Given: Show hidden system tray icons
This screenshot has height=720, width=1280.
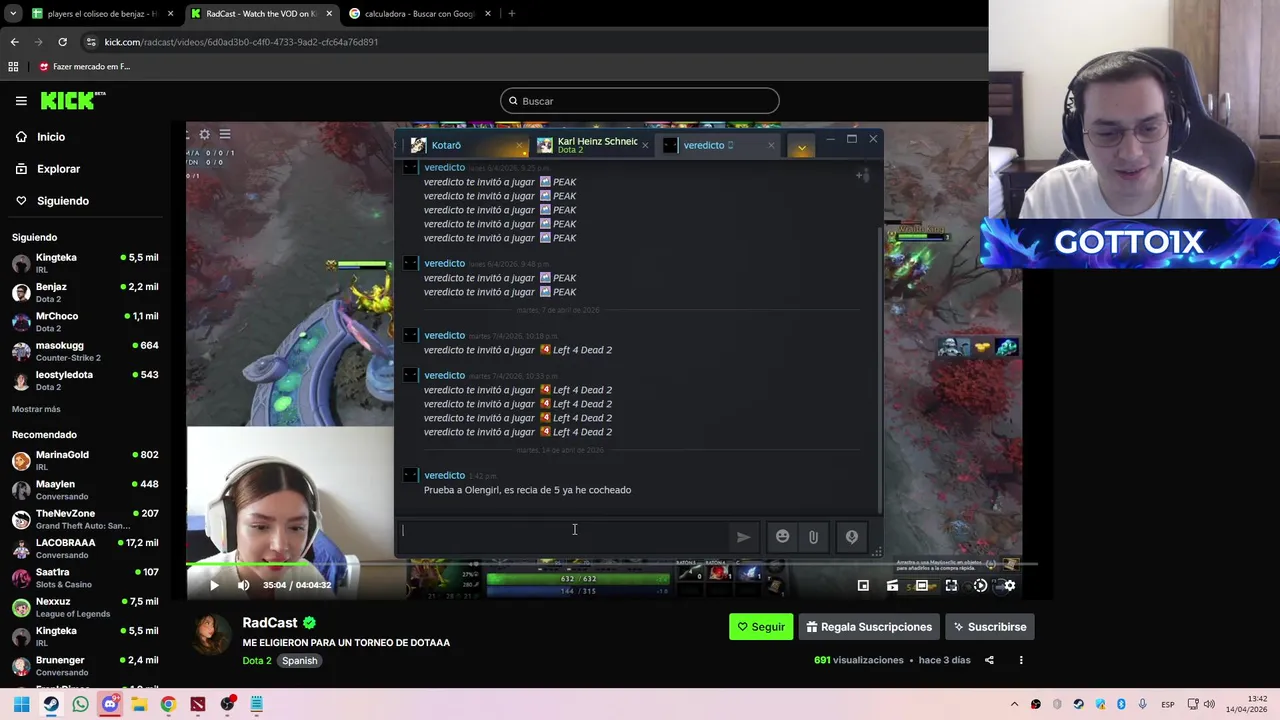Looking at the screenshot, I should click(x=1014, y=704).
